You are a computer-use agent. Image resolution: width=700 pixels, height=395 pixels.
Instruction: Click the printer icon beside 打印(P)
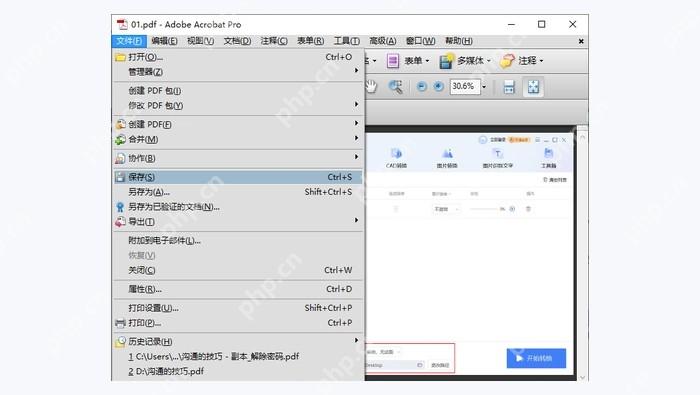coord(120,323)
